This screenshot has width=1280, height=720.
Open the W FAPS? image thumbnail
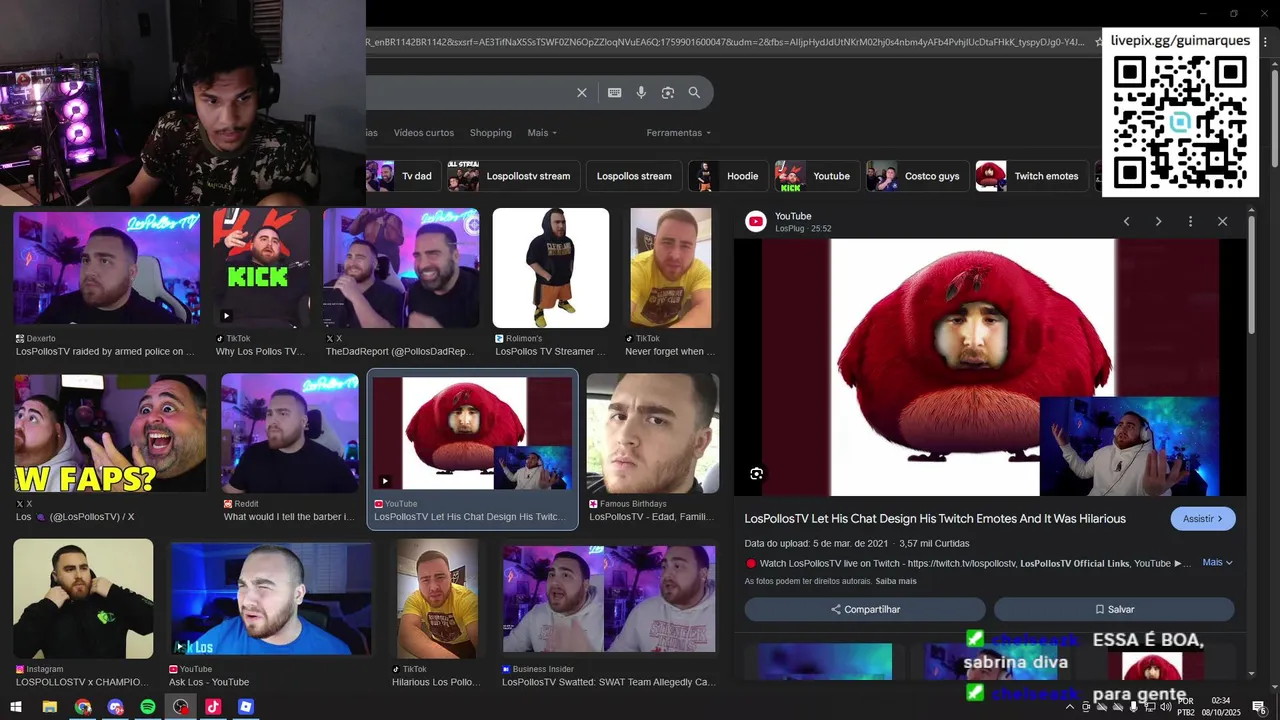pos(110,434)
